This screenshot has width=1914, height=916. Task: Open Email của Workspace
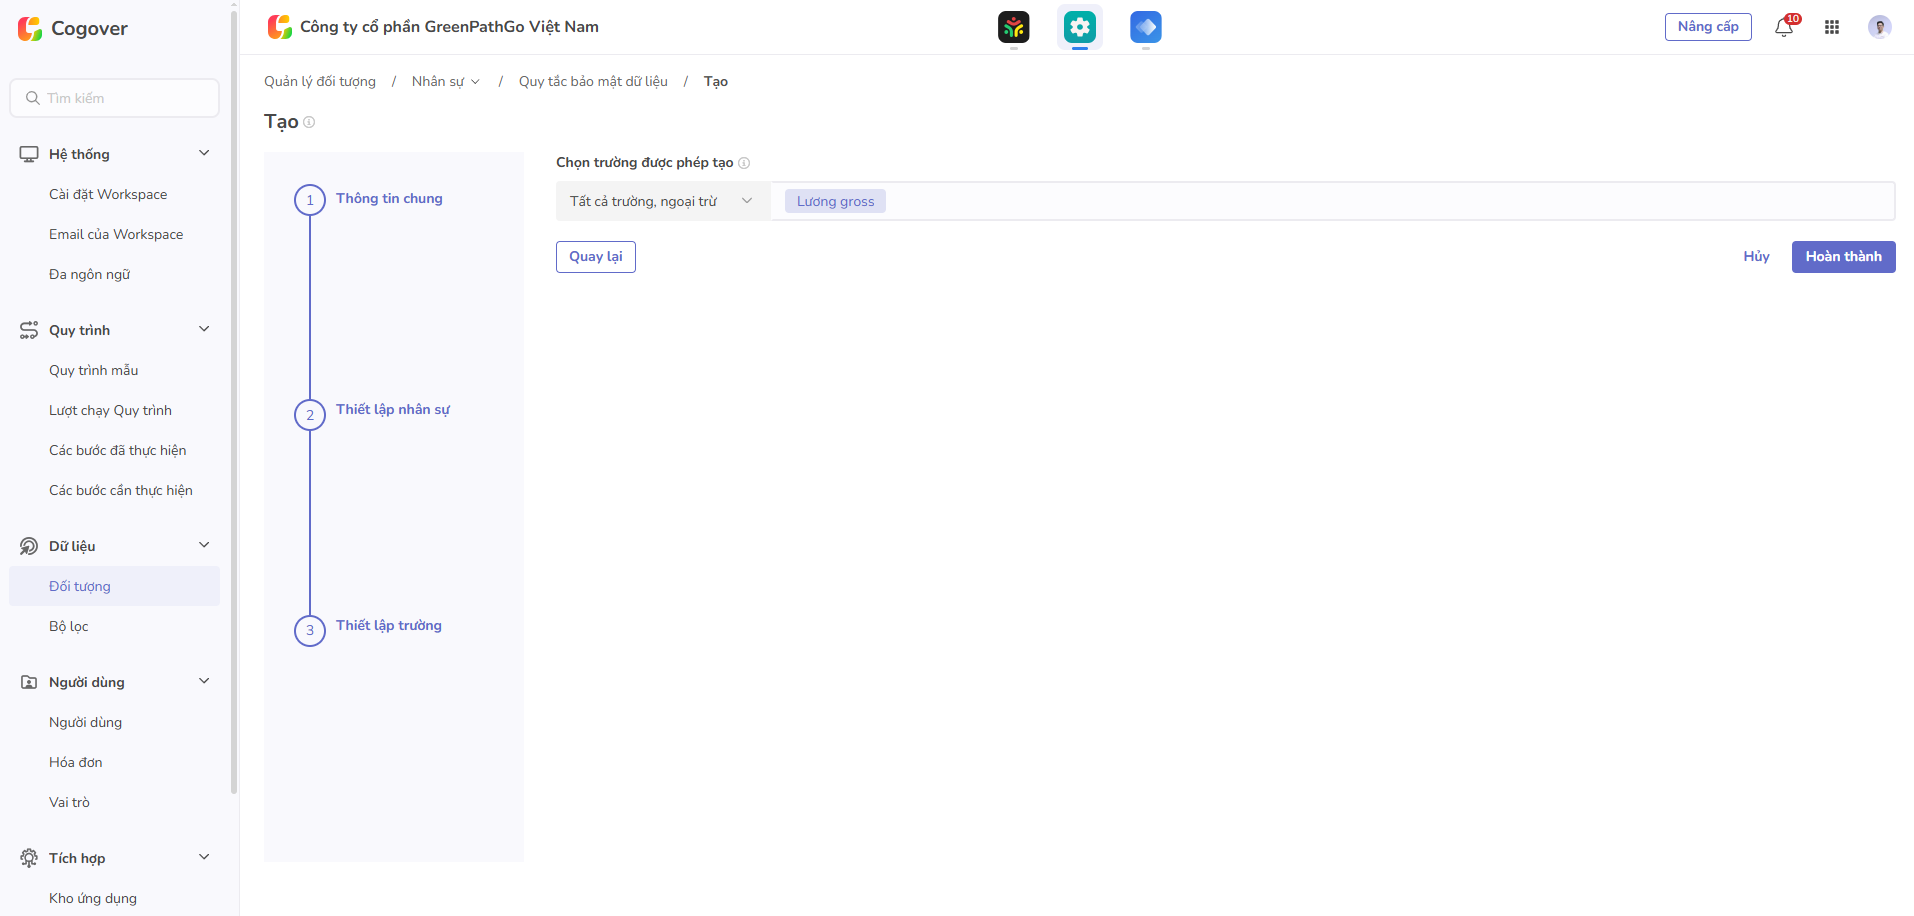point(116,234)
